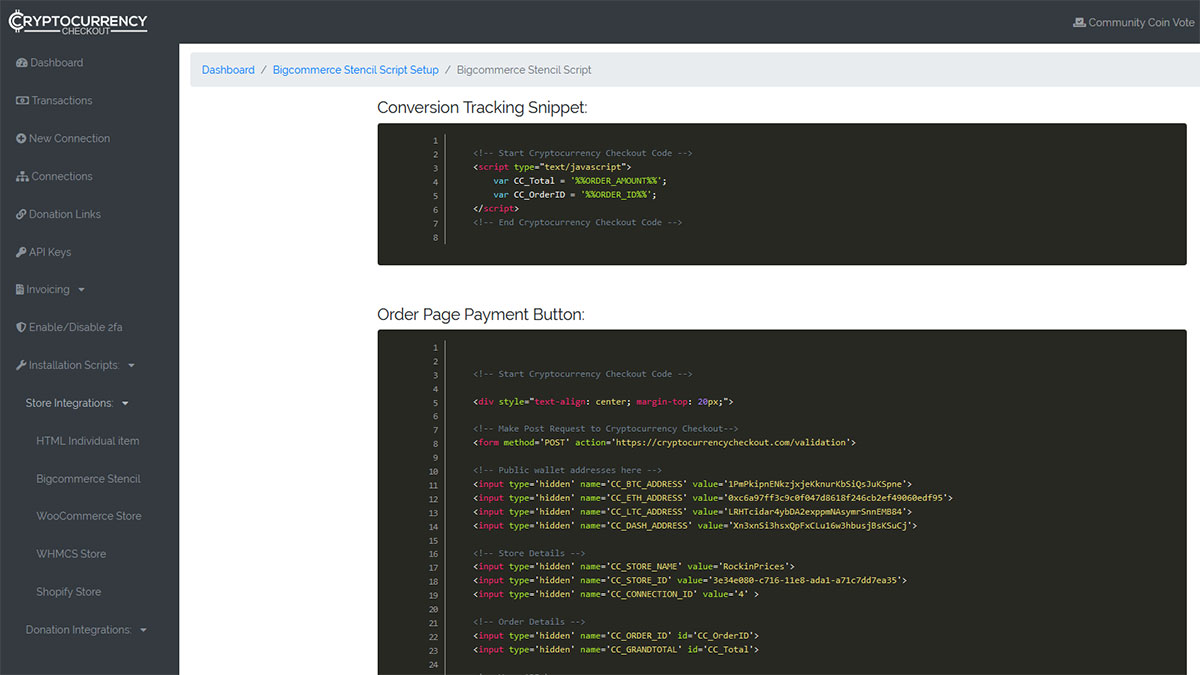1200x675 pixels.
Task: Open WooCommerce Store integration
Action: click(x=89, y=516)
